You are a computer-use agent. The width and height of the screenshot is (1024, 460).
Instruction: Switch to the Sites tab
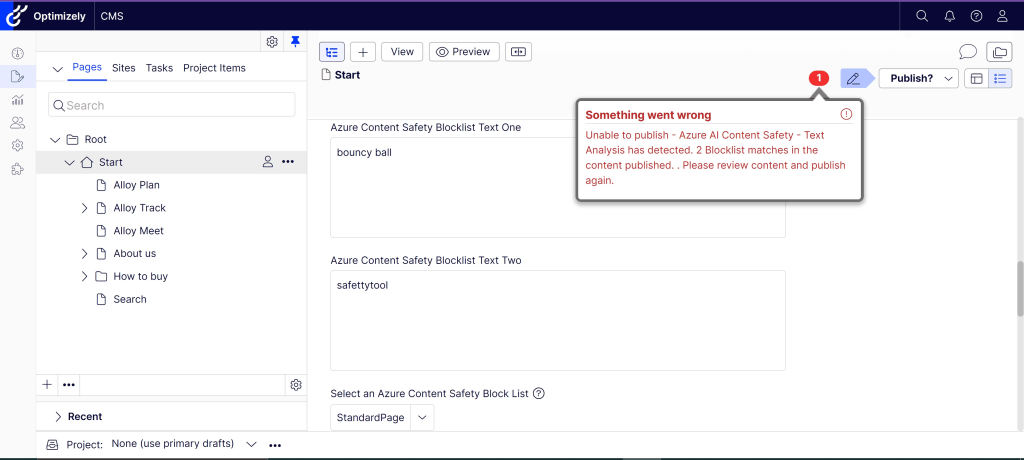coord(124,68)
